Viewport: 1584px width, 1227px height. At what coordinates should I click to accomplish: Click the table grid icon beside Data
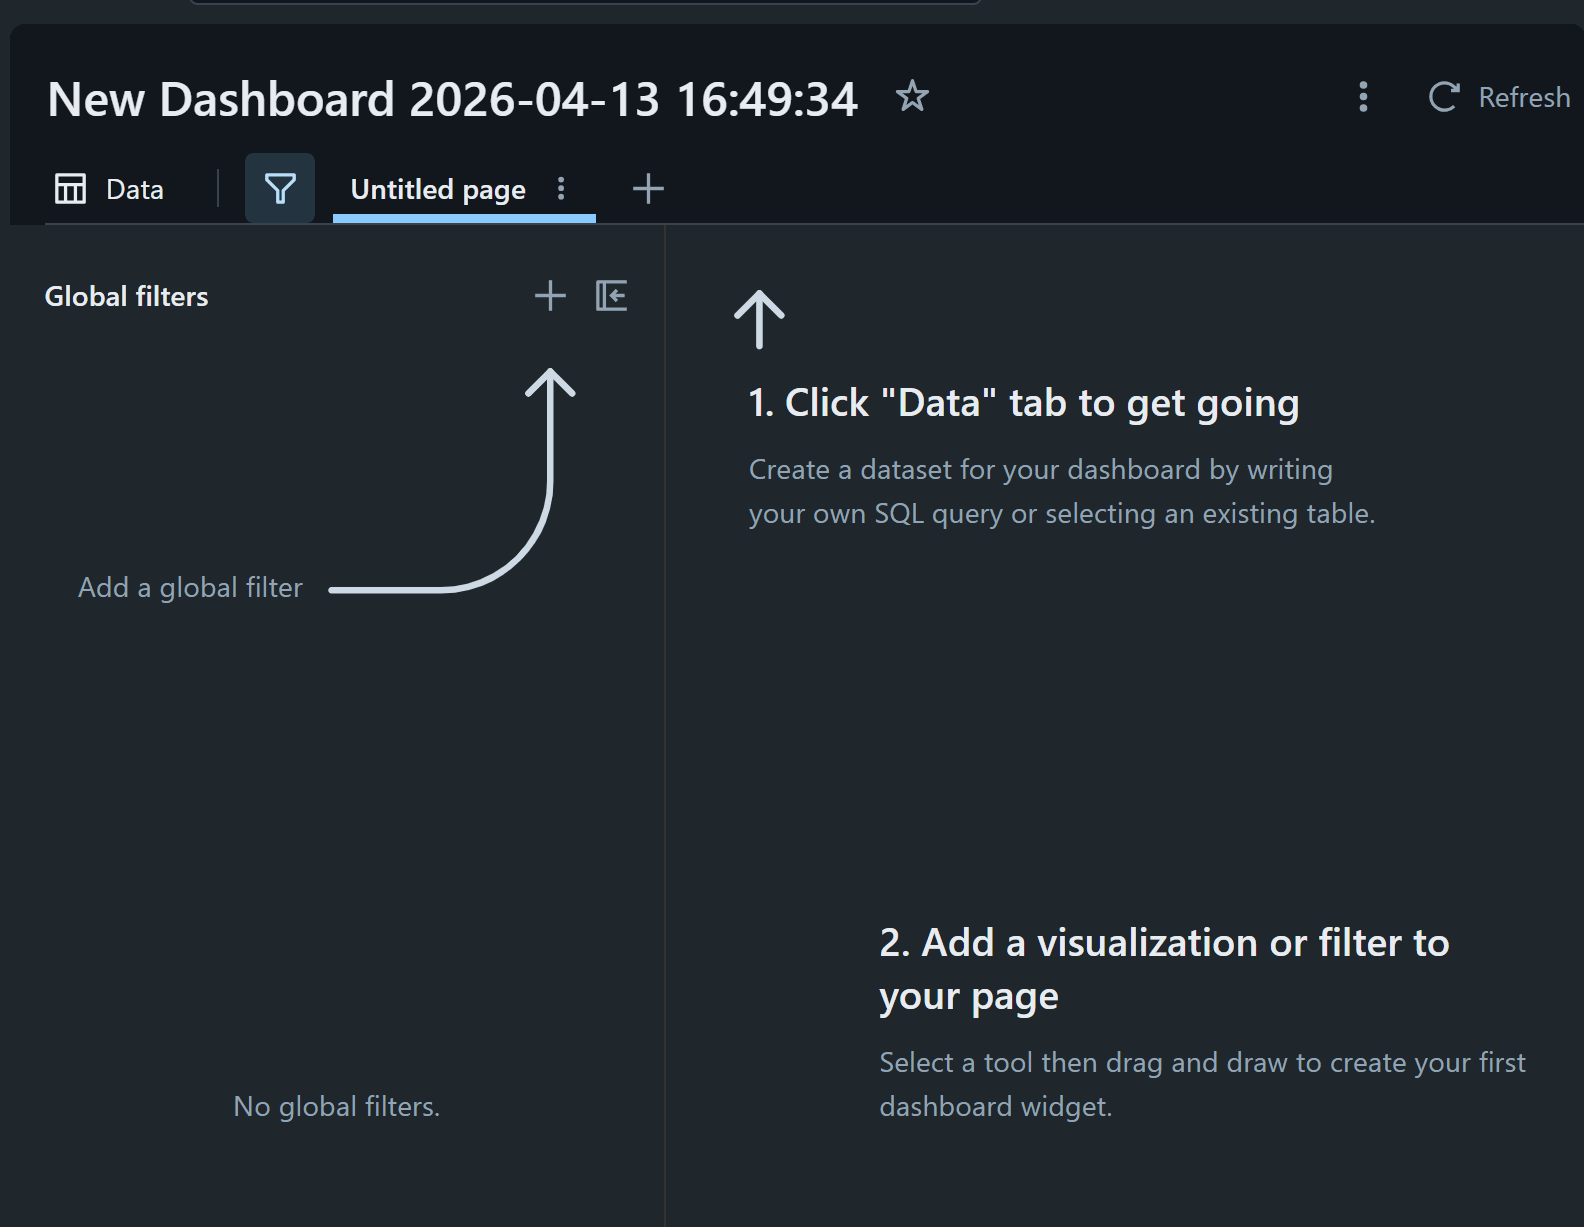[70, 189]
